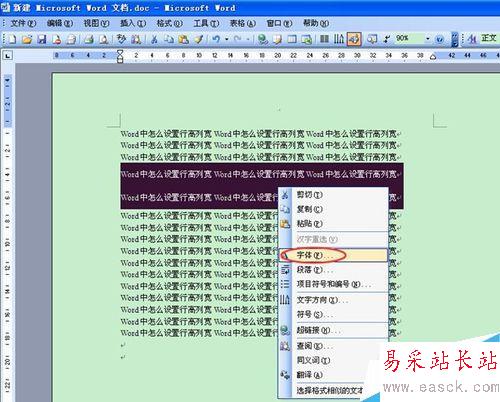The width and height of the screenshot is (500, 402).
Task: Run the spelling and grammar check
Action: (x=121, y=39)
